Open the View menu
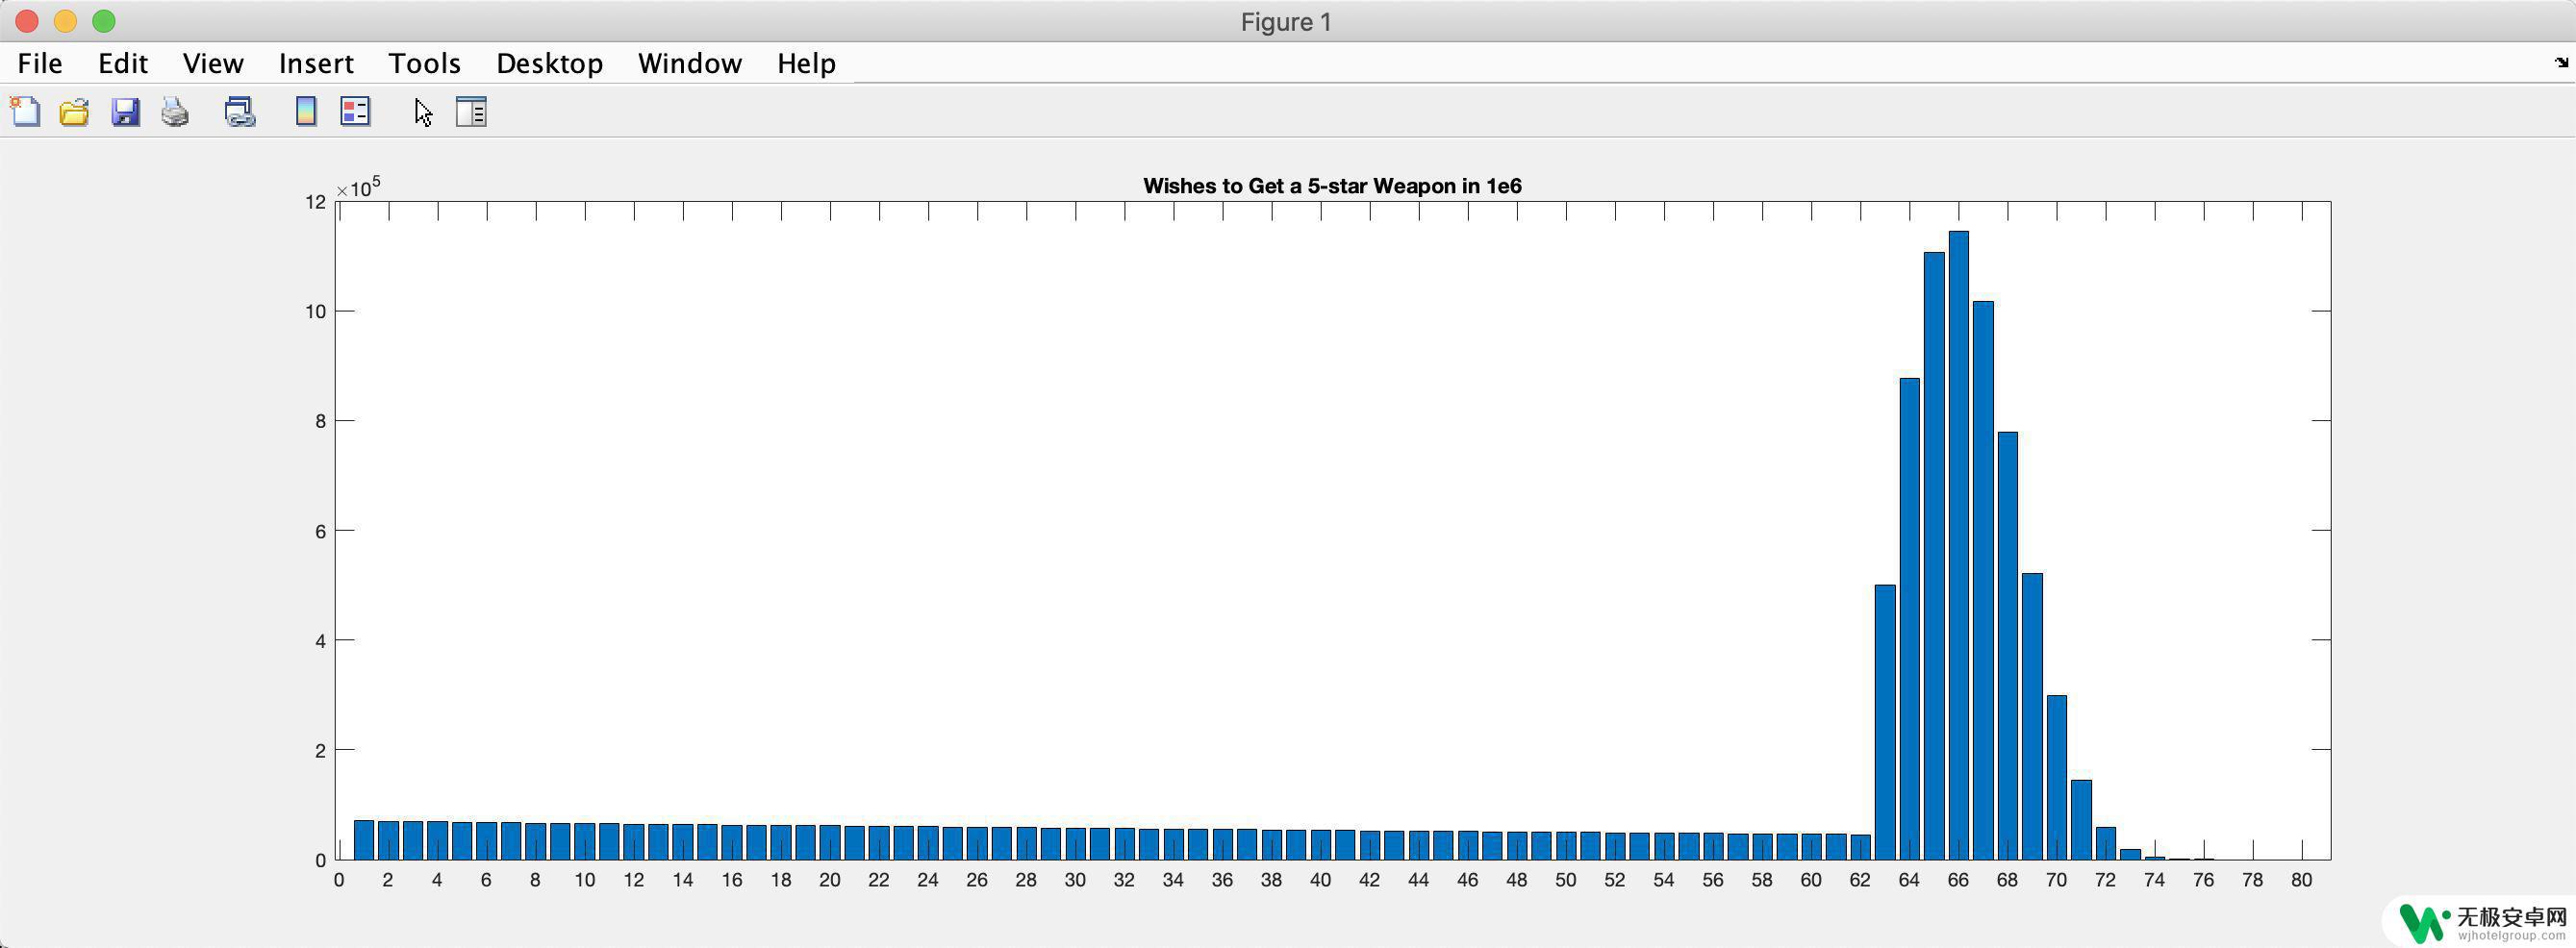 213,63
